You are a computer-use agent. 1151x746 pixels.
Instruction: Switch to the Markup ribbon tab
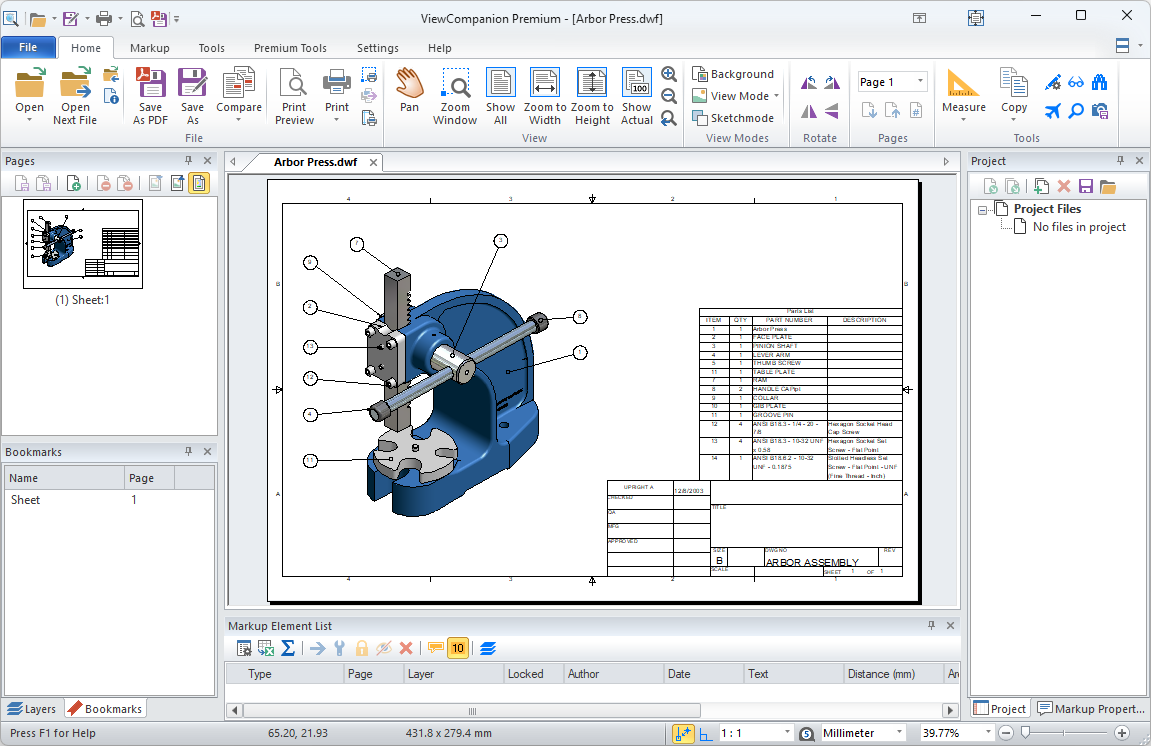click(149, 47)
